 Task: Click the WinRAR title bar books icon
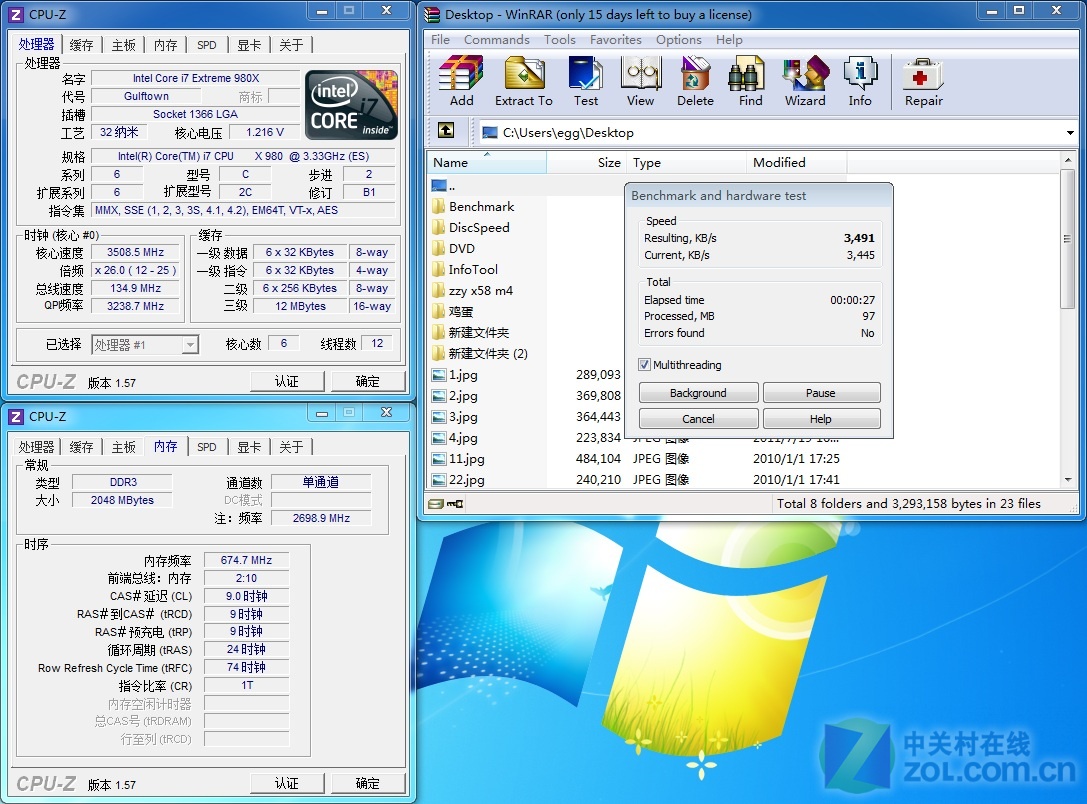click(433, 15)
